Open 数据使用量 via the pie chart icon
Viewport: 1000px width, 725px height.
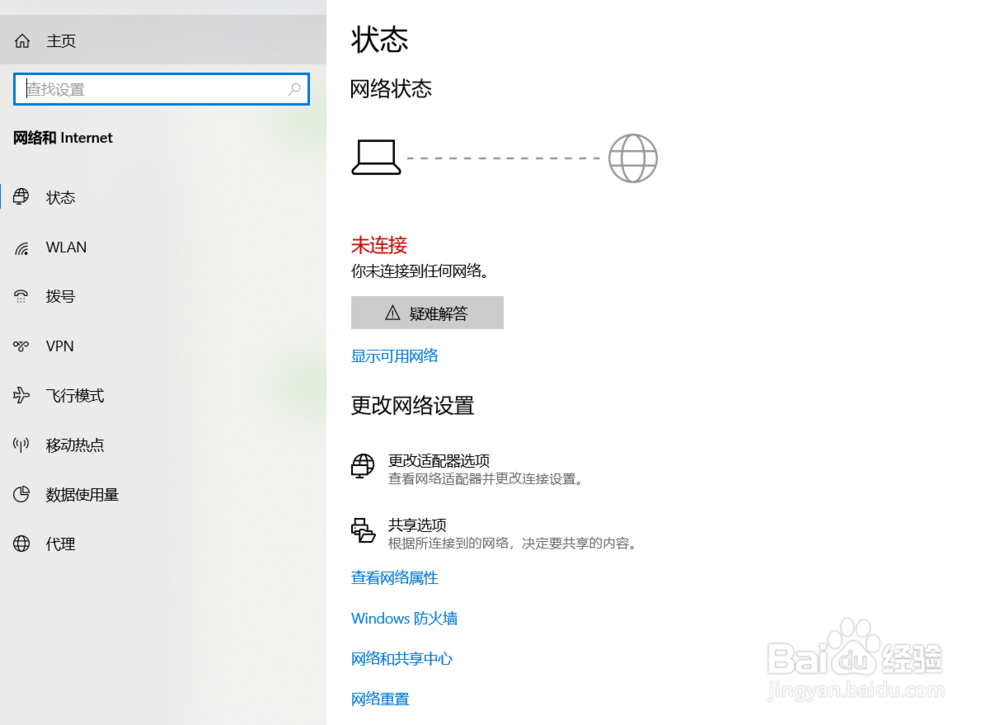(20, 494)
